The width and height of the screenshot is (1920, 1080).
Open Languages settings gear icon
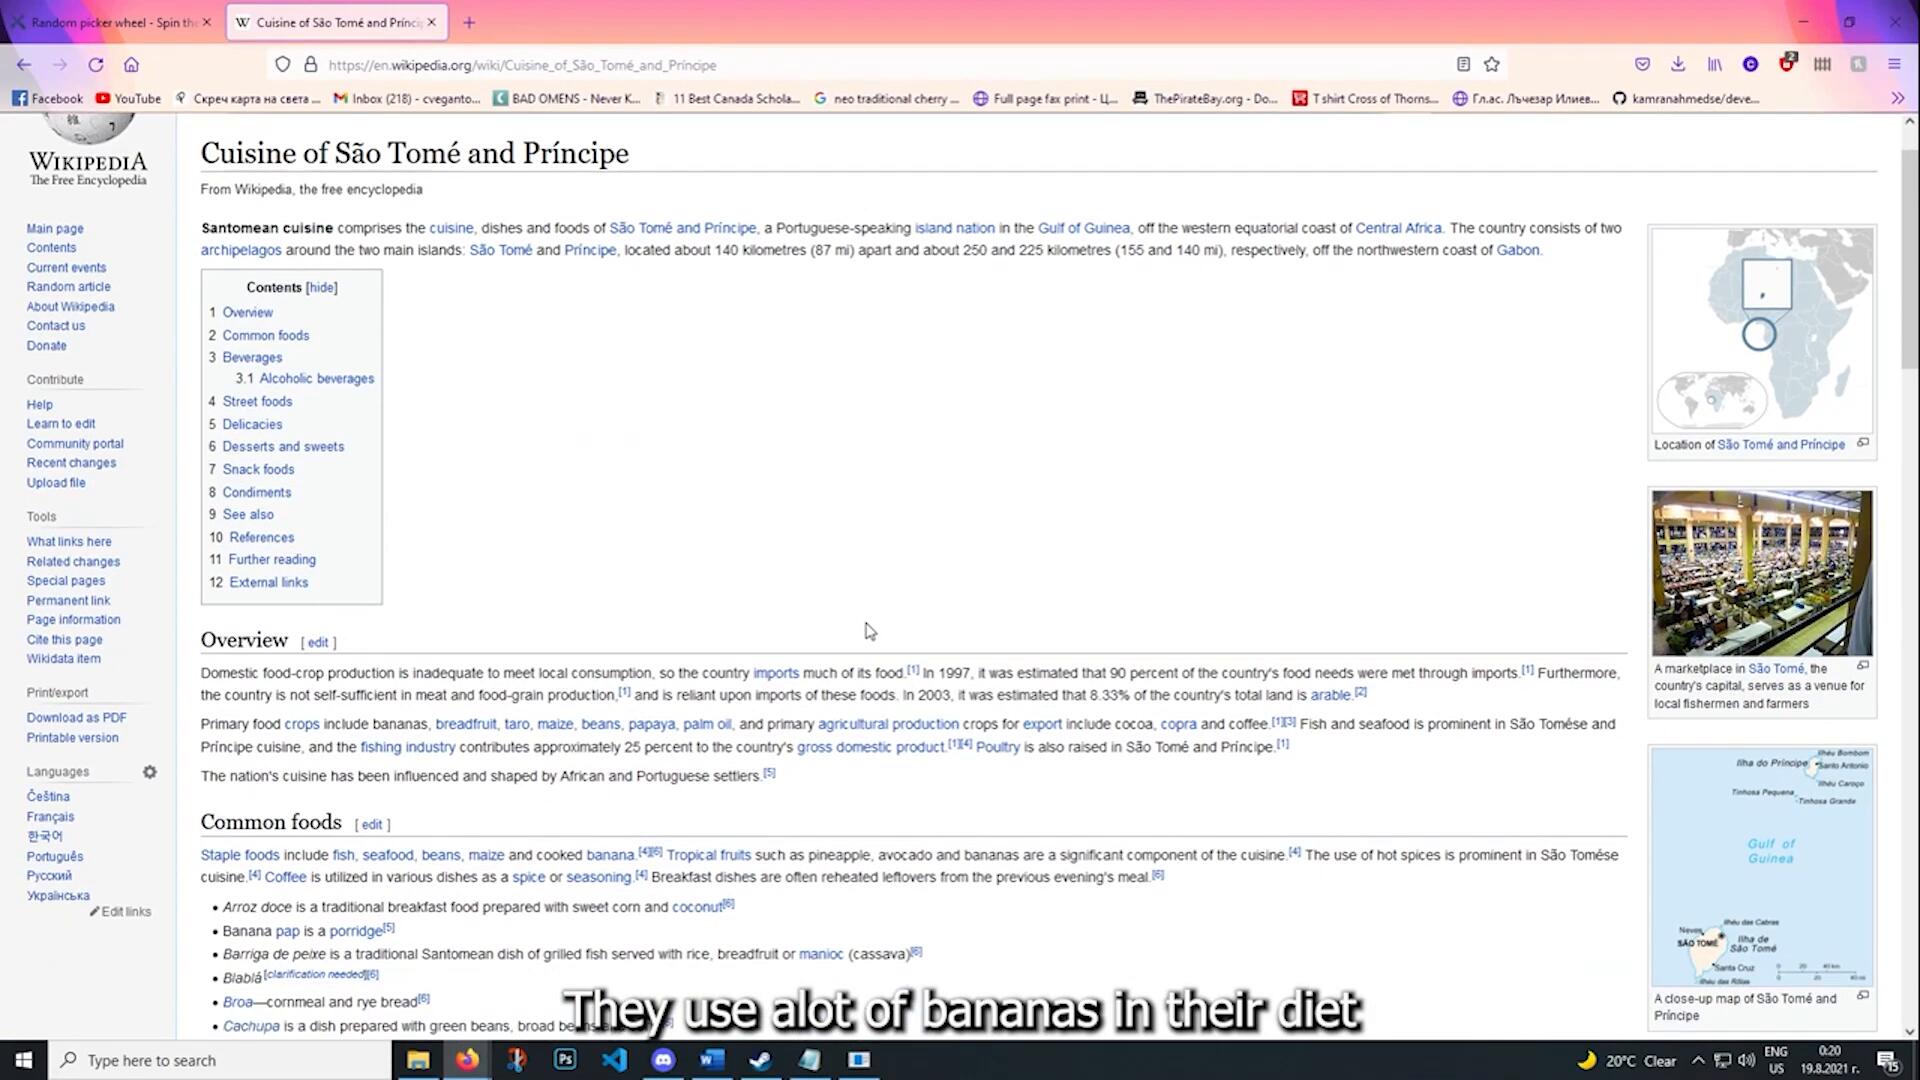coord(150,772)
